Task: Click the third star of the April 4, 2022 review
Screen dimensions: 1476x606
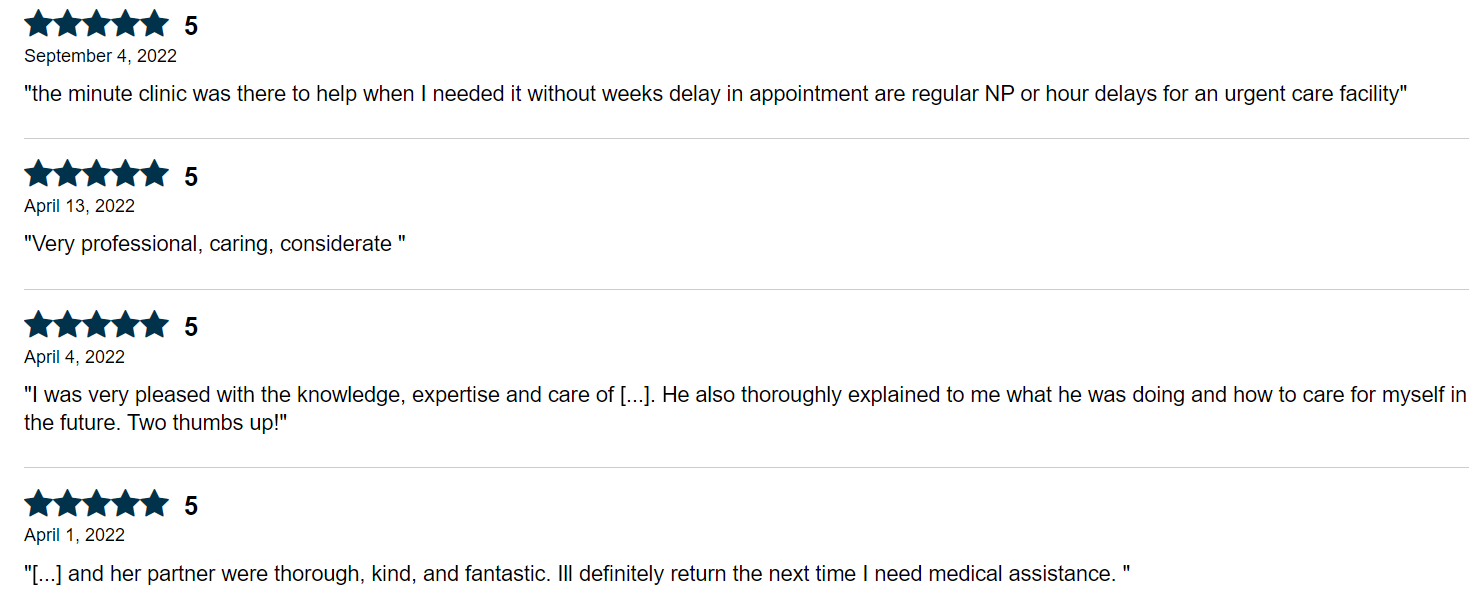Action: coord(96,325)
